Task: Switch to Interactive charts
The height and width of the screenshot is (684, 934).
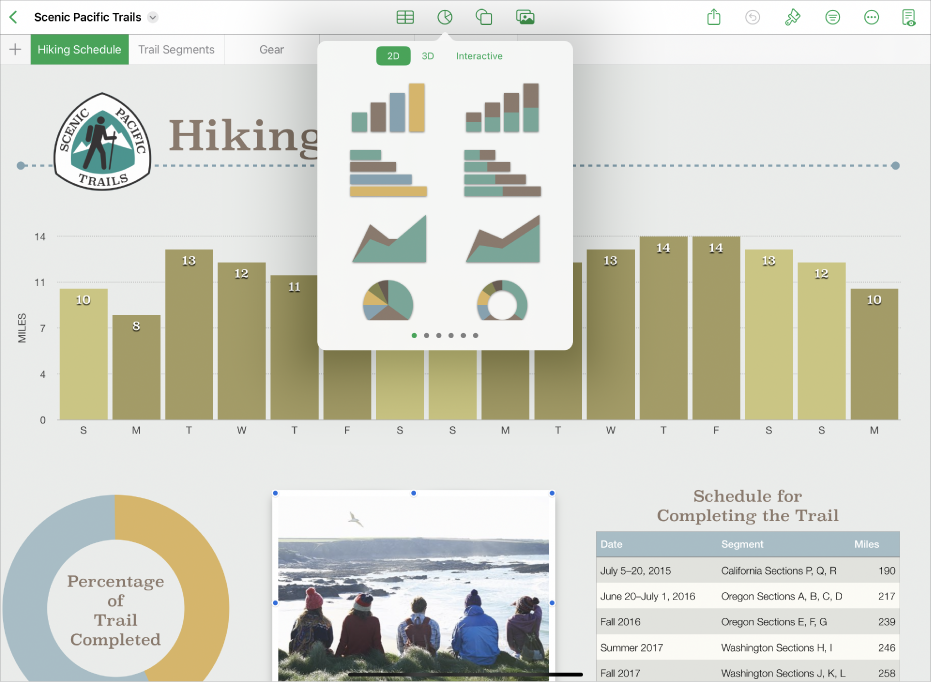Action: click(x=480, y=56)
